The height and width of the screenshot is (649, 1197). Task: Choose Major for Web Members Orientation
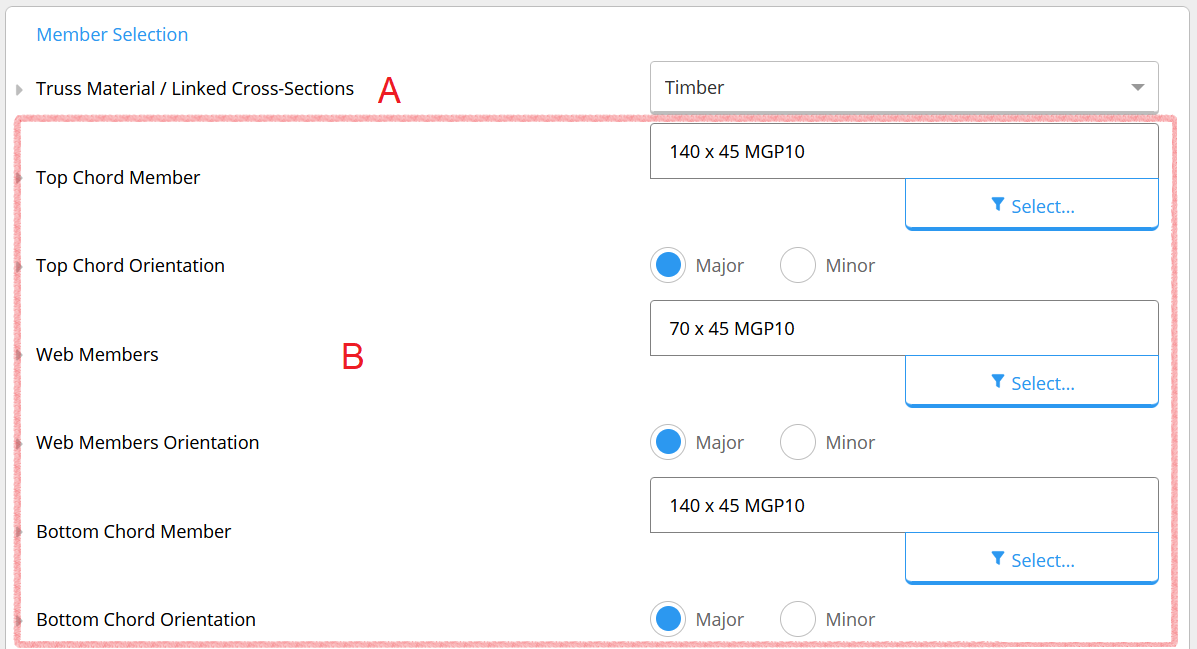click(668, 442)
